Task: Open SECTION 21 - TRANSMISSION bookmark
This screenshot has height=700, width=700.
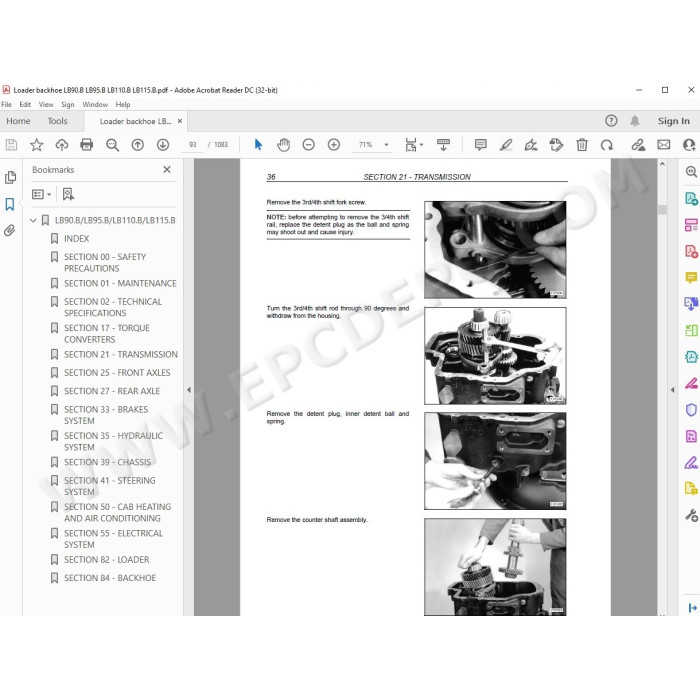Action: coord(121,354)
